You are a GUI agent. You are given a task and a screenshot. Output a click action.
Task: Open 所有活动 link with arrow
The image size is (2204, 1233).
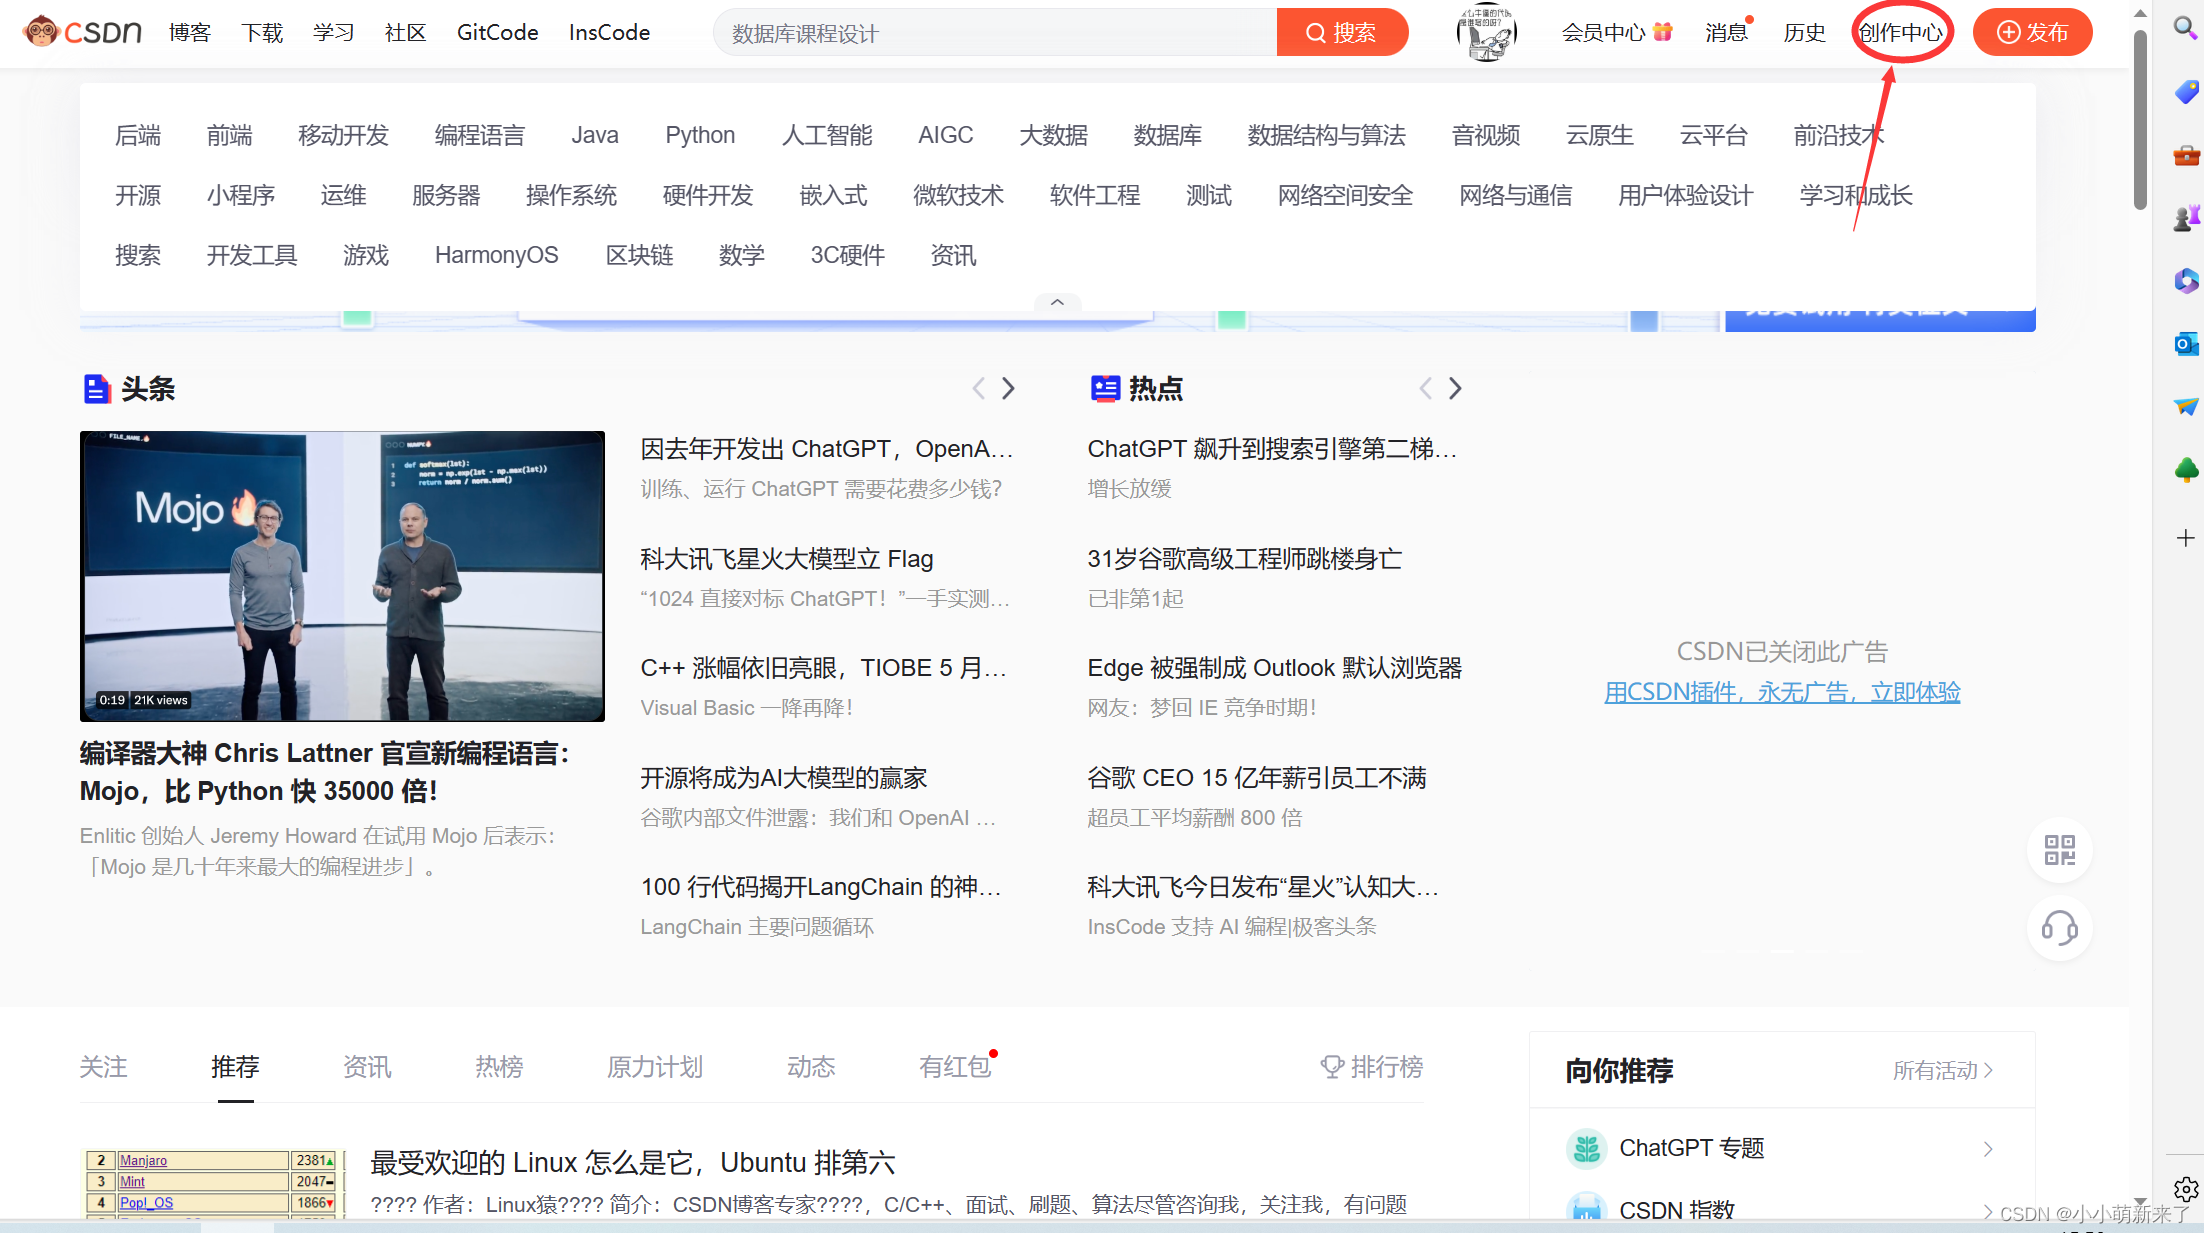tap(1943, 1070)
